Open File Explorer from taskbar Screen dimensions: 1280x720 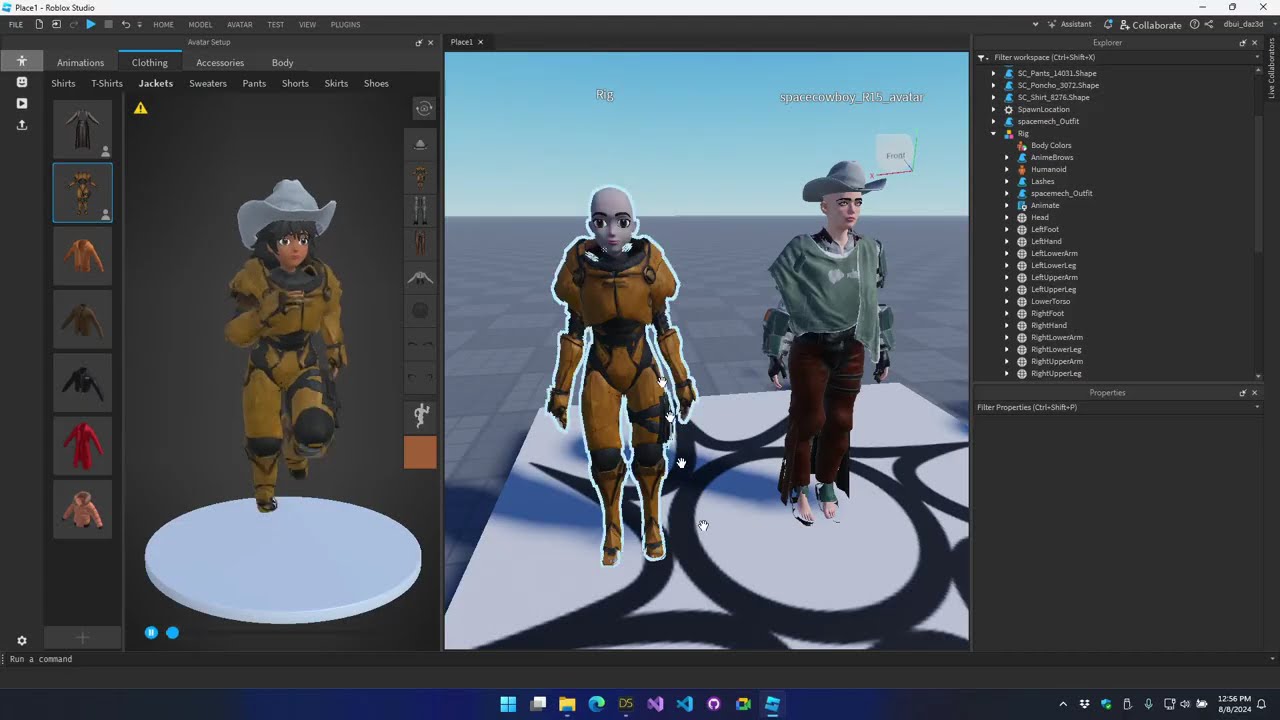(x=567, y=704)
